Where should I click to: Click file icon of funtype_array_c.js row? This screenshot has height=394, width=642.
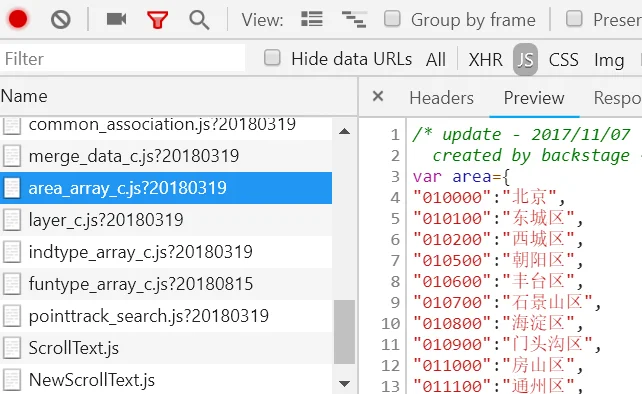(11, 284)
